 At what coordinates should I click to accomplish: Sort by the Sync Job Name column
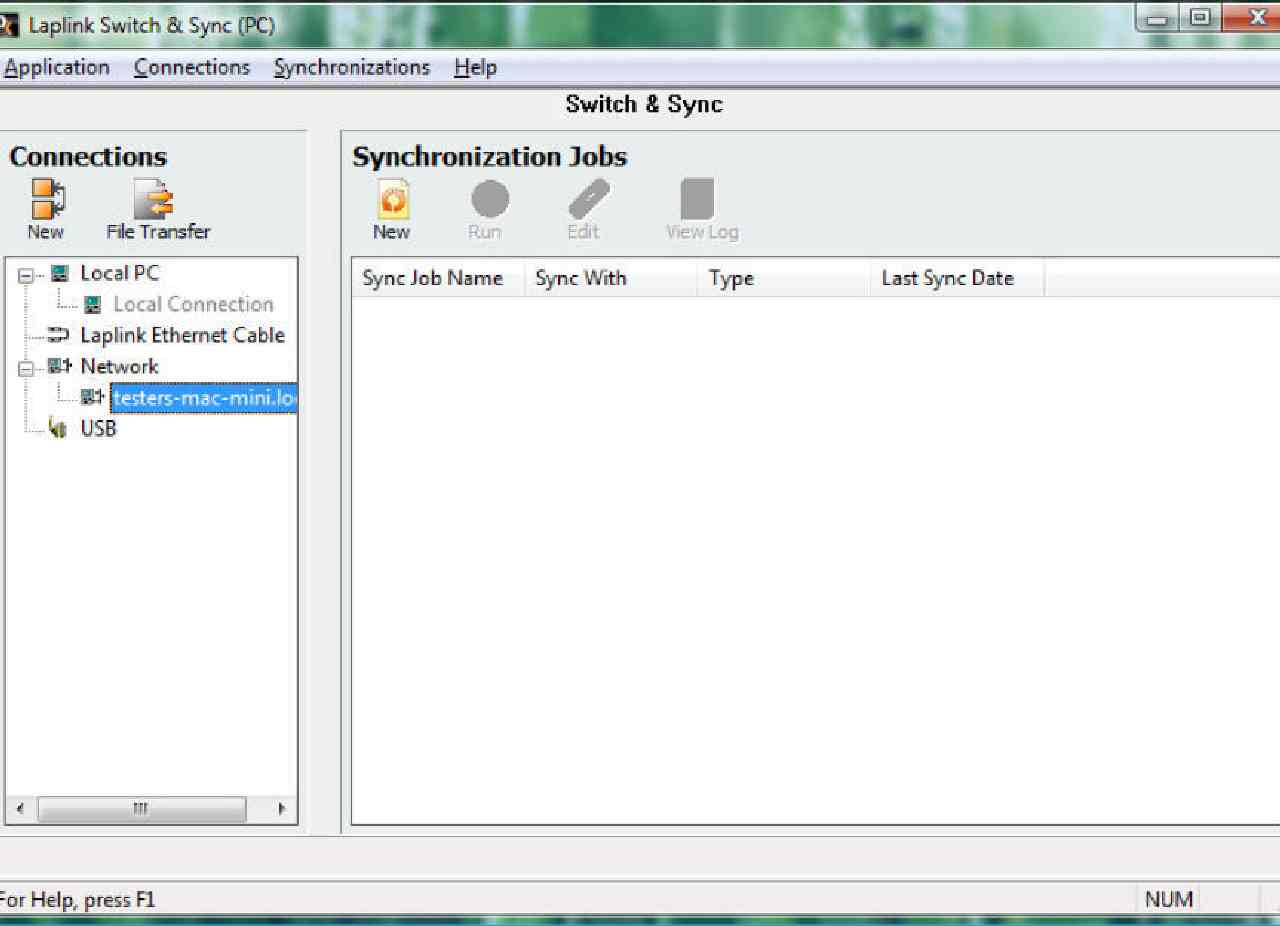438,278
